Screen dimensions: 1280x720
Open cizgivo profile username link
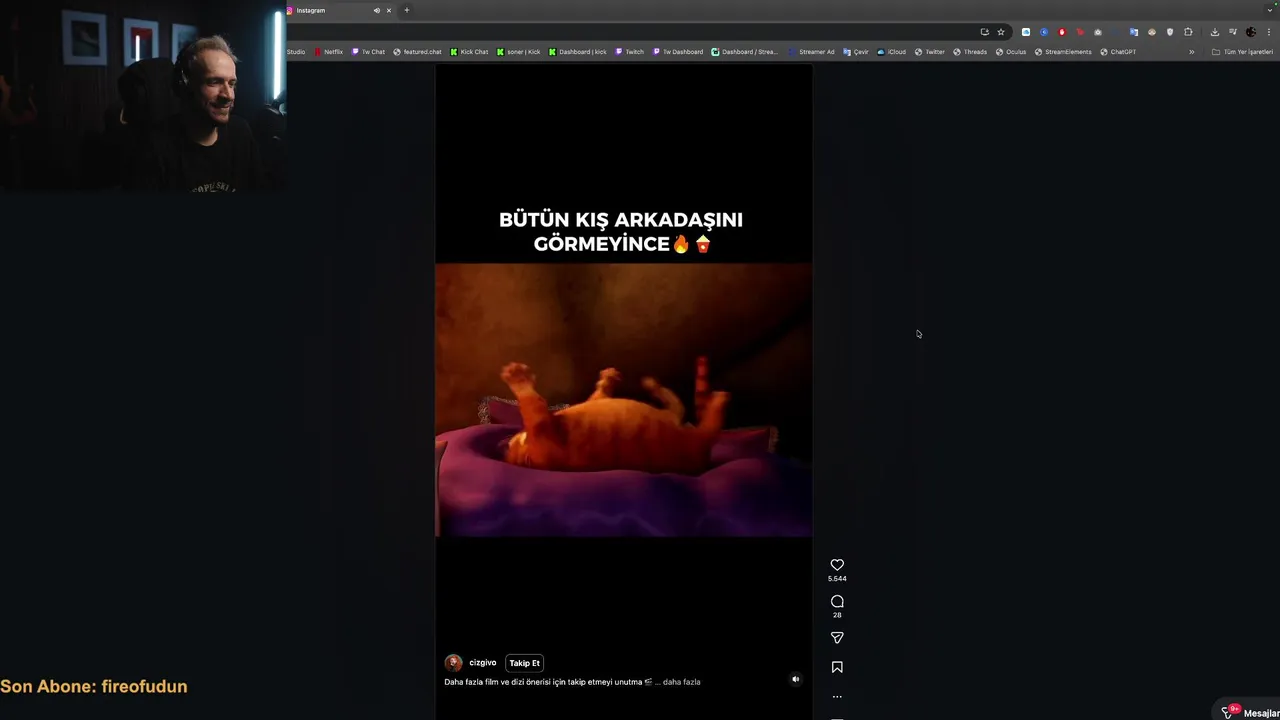pos(483,663)
